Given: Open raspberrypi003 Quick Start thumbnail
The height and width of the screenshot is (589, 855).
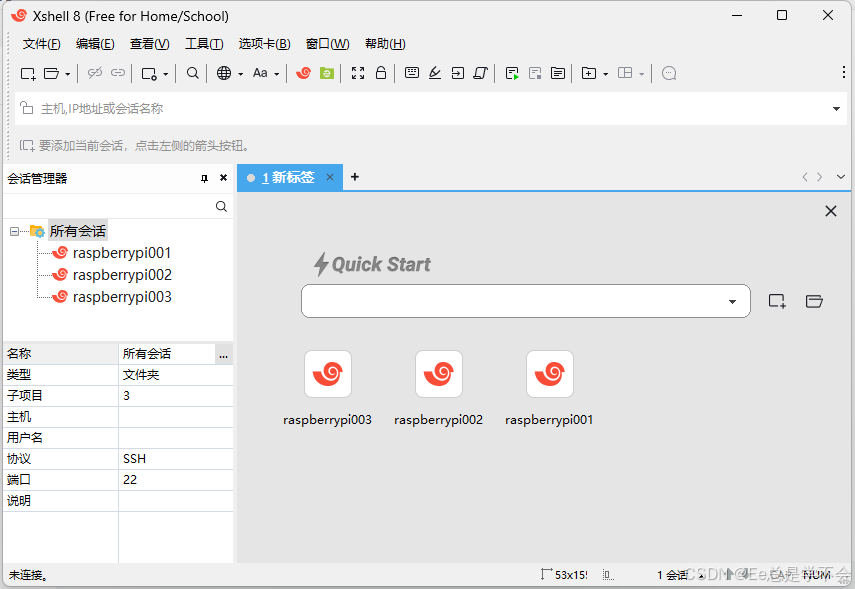Looking at the screenshot, I should click(x=328, y=374).
